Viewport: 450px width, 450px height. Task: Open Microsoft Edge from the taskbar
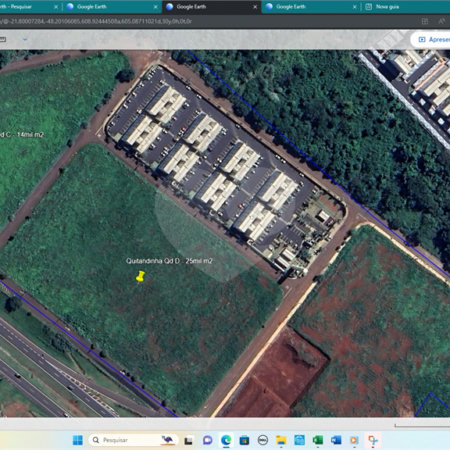[226, 440]
